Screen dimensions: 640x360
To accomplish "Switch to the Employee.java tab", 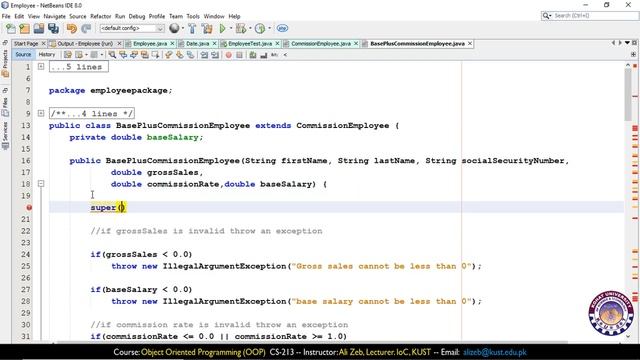I will [x=149, y=43].
